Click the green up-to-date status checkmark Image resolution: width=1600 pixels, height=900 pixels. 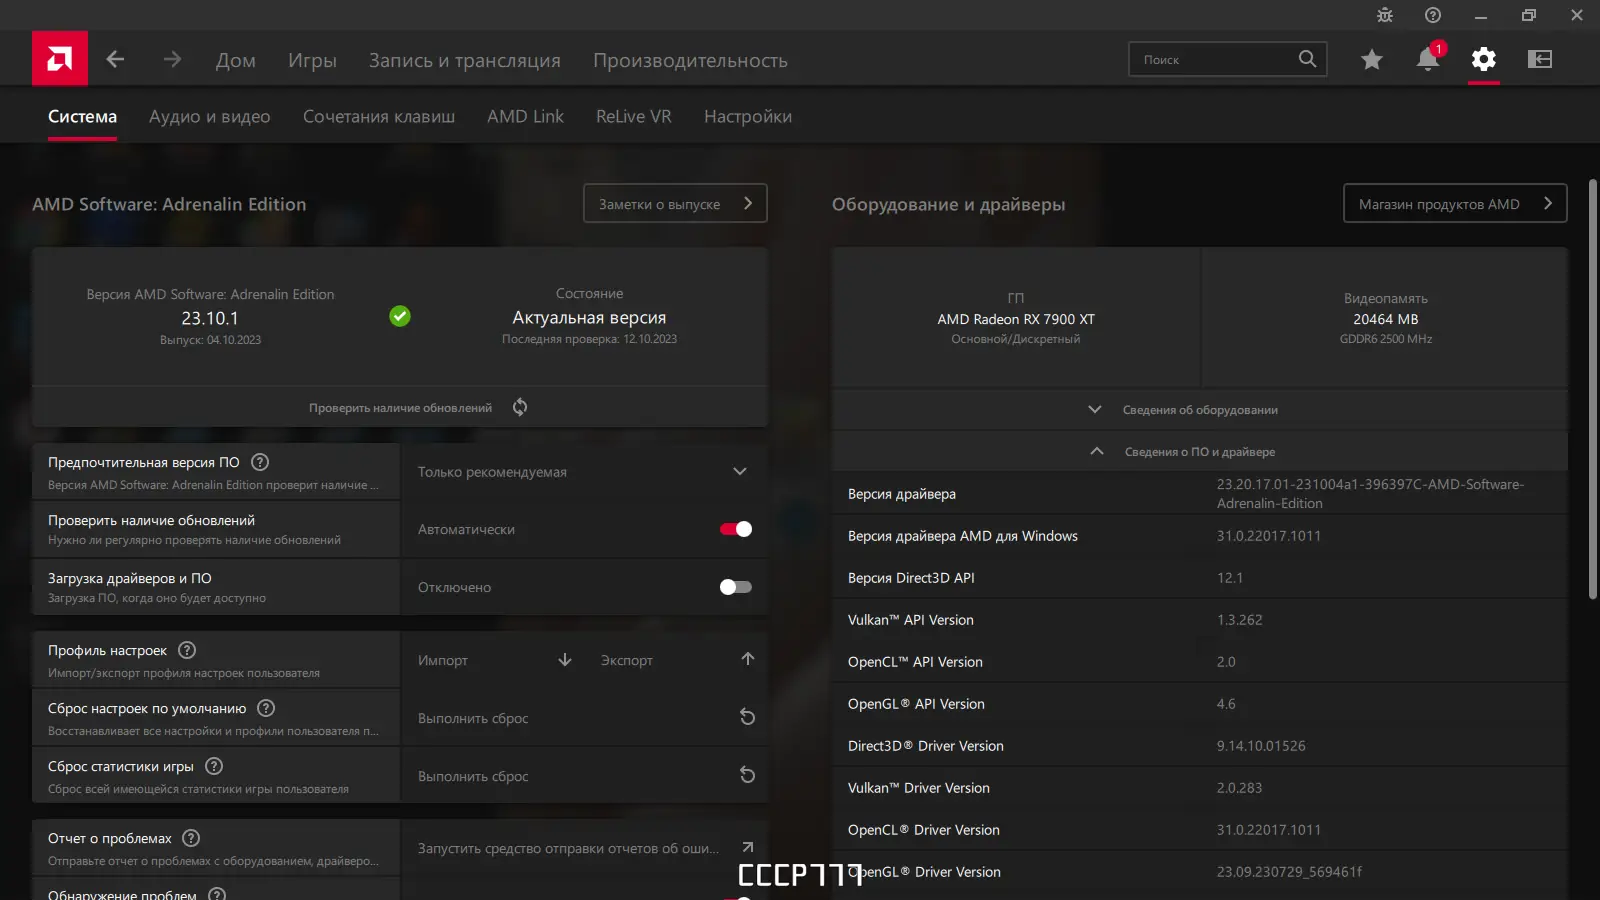400,316
